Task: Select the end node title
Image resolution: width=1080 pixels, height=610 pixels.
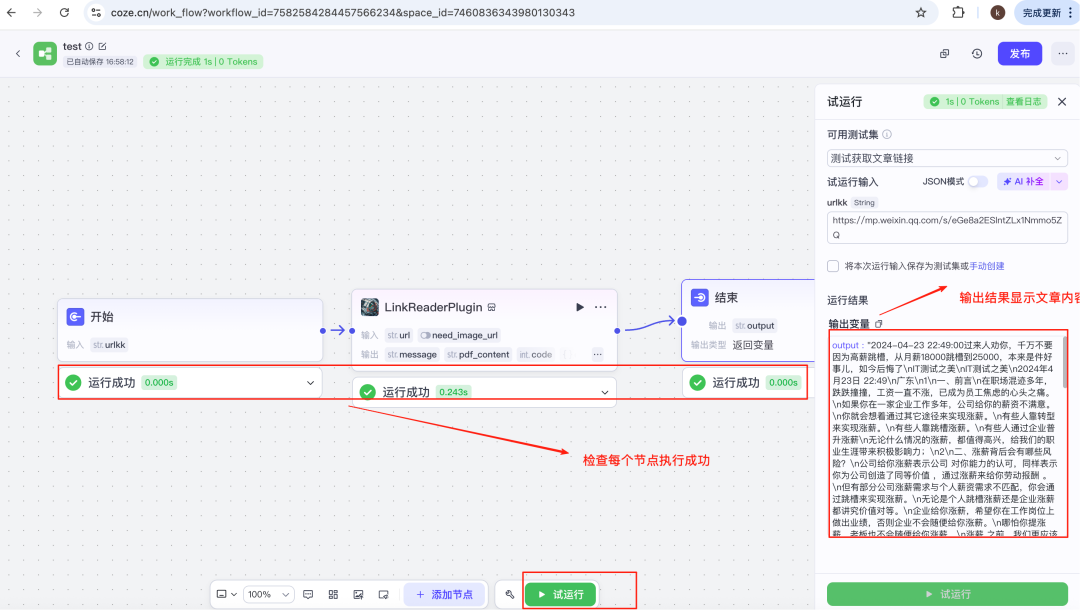Action: tap(726, 297)
